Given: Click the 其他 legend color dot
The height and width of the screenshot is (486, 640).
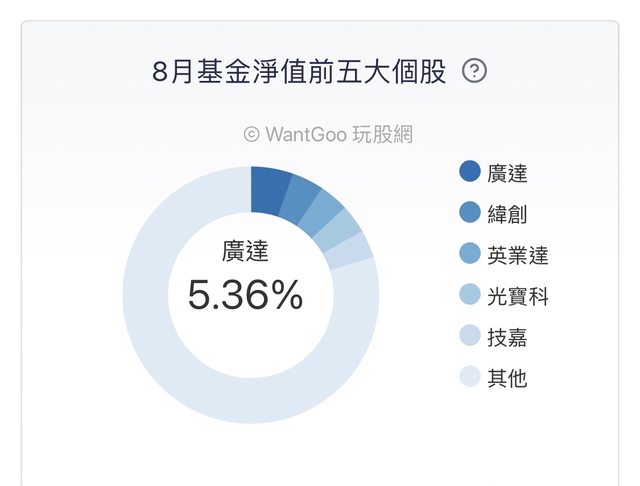Looking at the screenshot, I should click(x=470, y=378).
